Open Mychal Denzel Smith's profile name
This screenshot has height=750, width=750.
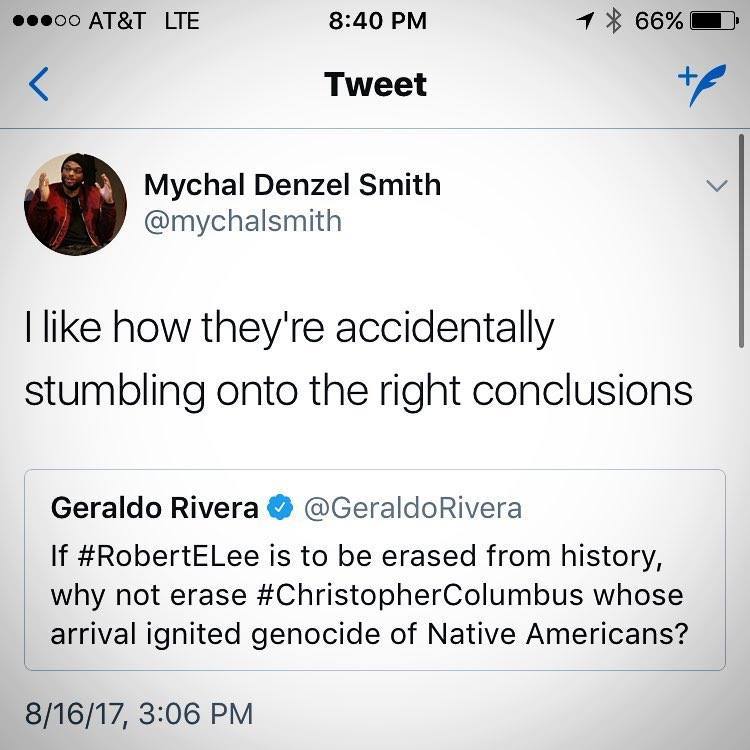292,185
